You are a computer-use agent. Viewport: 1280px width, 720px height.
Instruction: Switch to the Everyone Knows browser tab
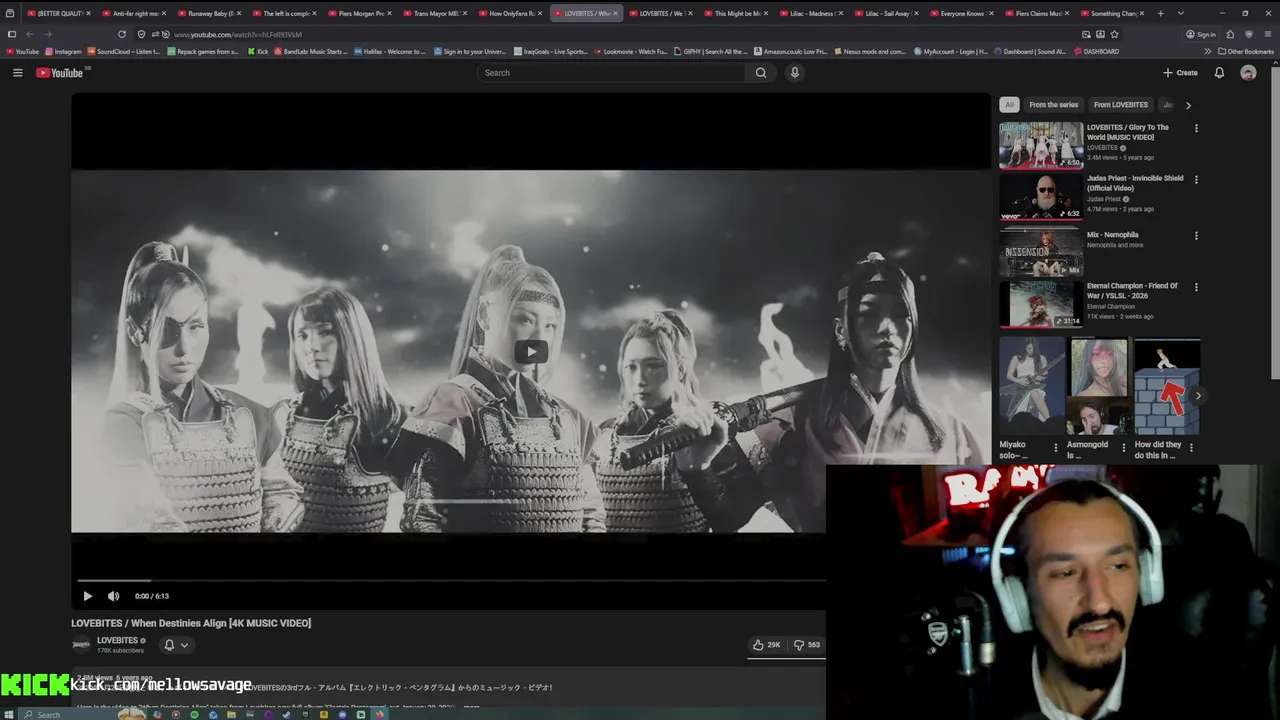962,14
